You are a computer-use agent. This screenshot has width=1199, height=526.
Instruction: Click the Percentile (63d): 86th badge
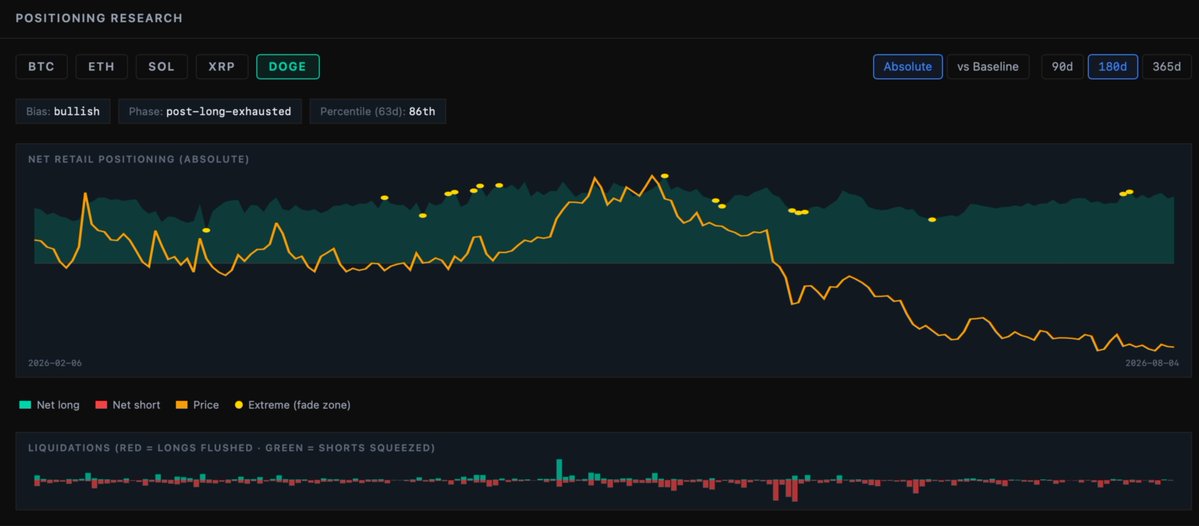(378, 111)
